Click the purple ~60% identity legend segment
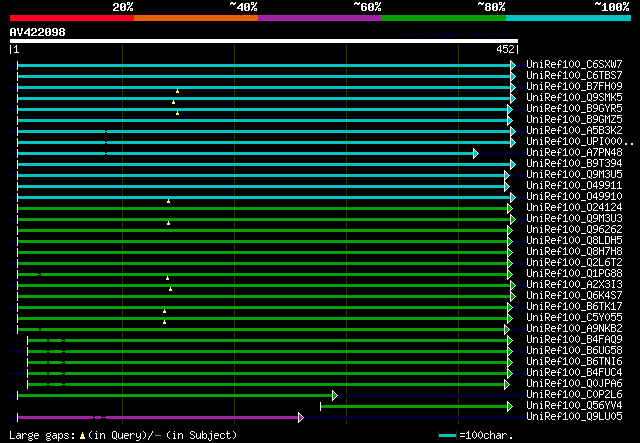This screenshot has height=443, width=640. click(319, 18)
